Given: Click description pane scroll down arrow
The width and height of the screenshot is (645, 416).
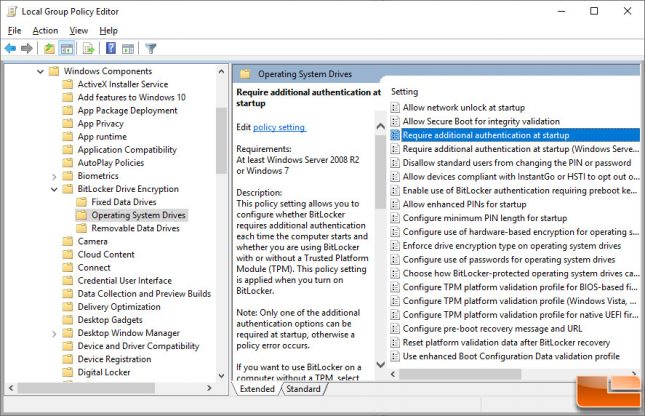Looking at the screenshot, I should pos(381,365).
